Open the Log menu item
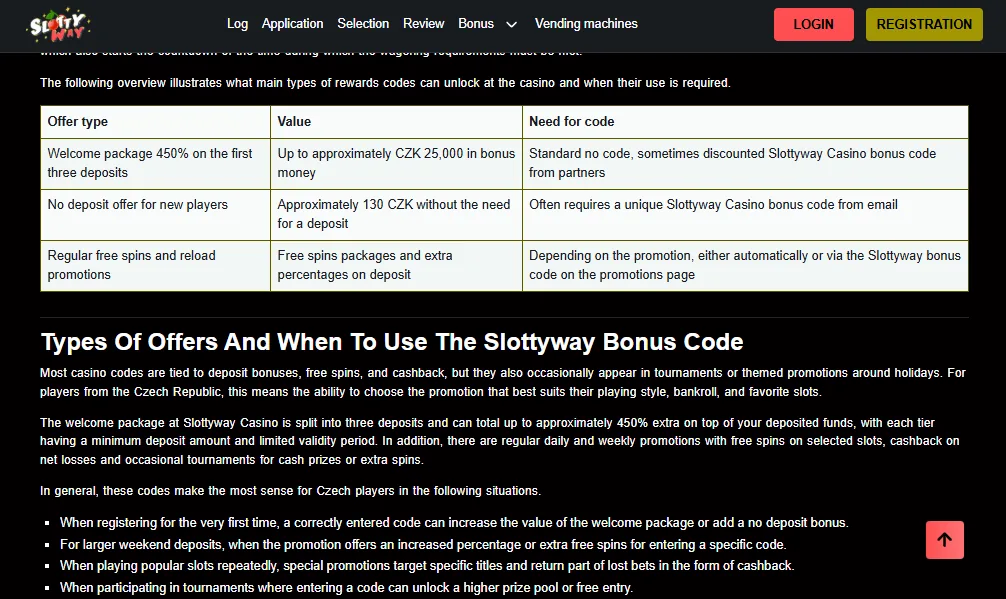This screenshot has height=599, width=1006. pos(237,24)
